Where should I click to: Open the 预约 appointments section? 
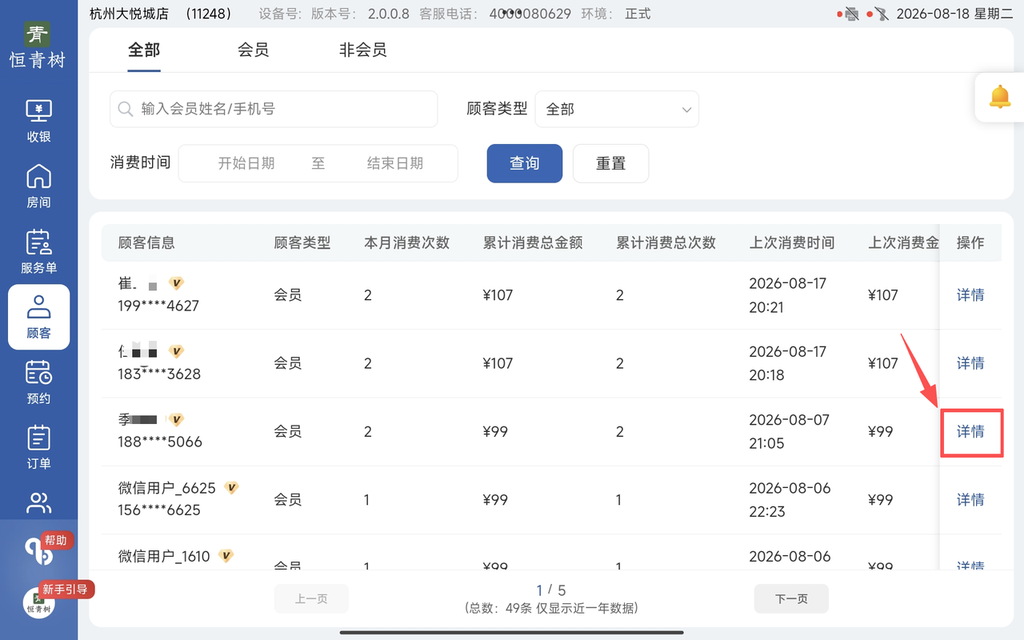[x=39, y=382]
